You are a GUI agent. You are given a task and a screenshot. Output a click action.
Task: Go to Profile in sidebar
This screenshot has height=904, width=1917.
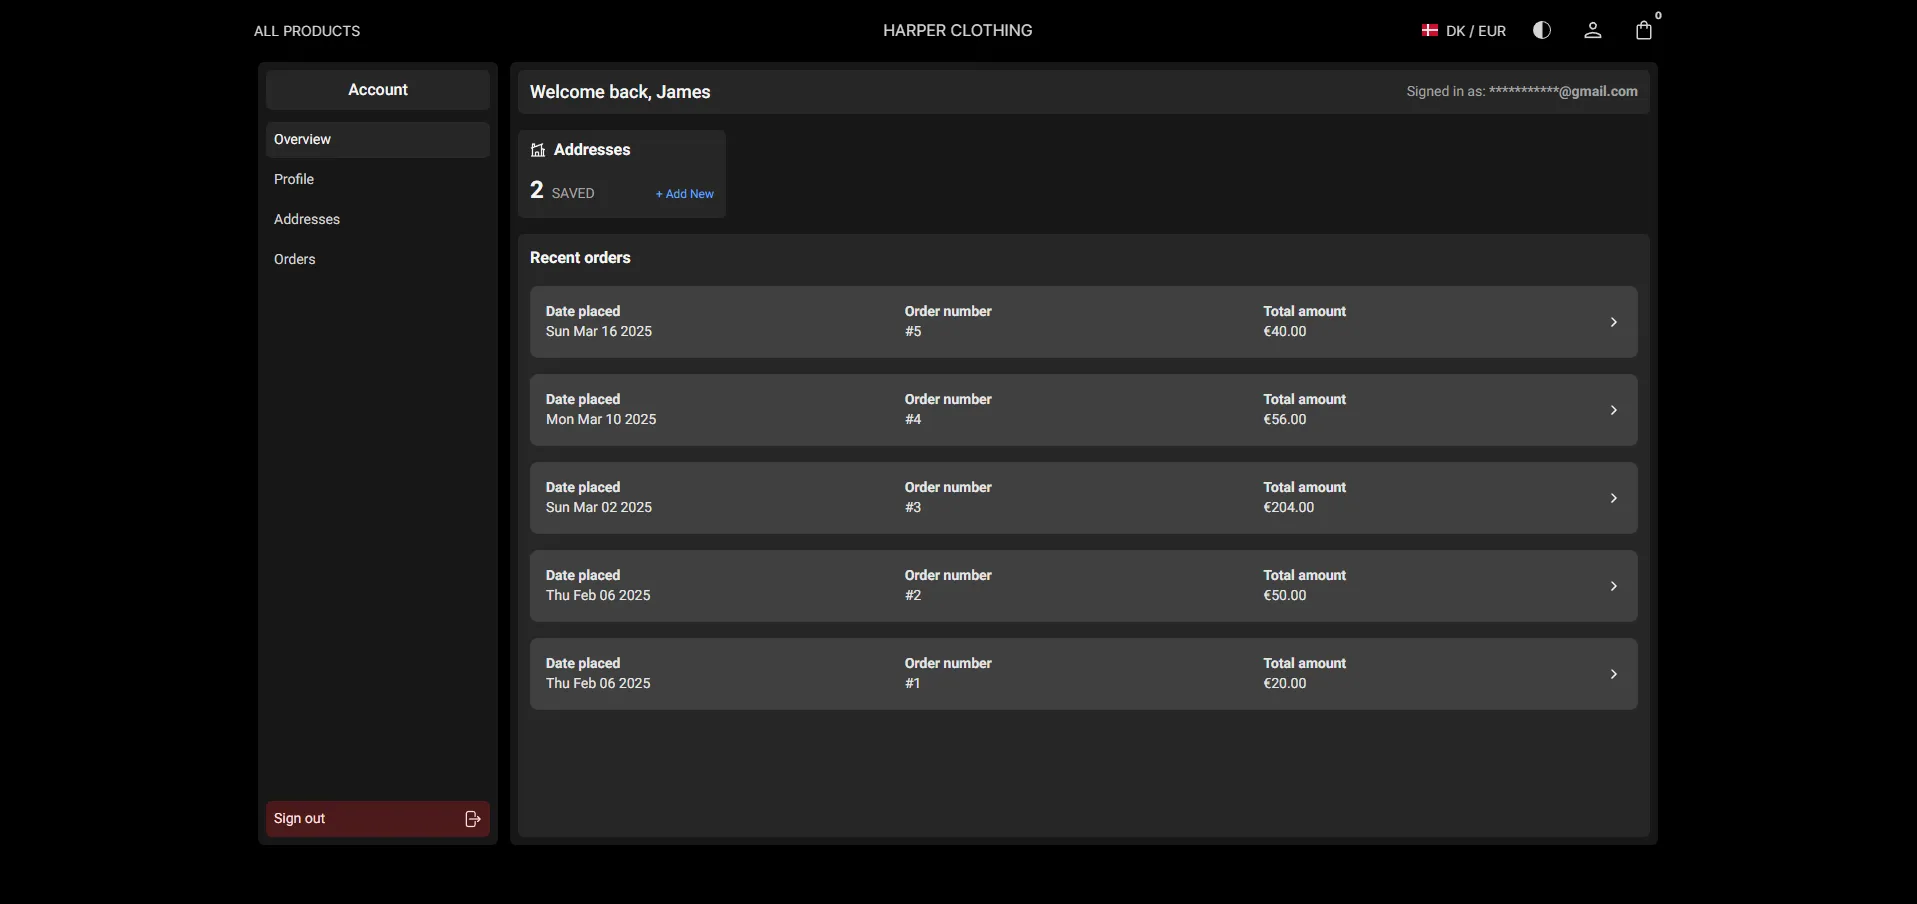294,180
